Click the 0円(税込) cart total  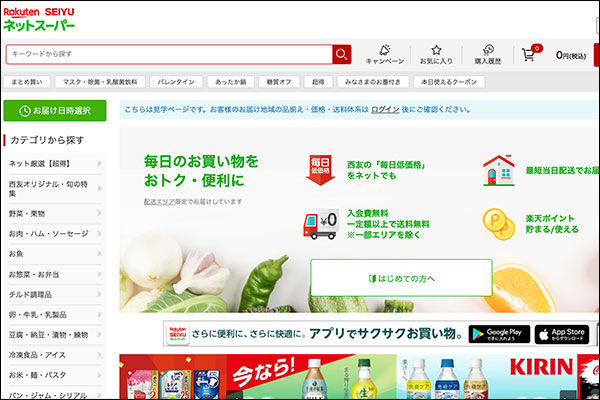(x=571, y=55)
